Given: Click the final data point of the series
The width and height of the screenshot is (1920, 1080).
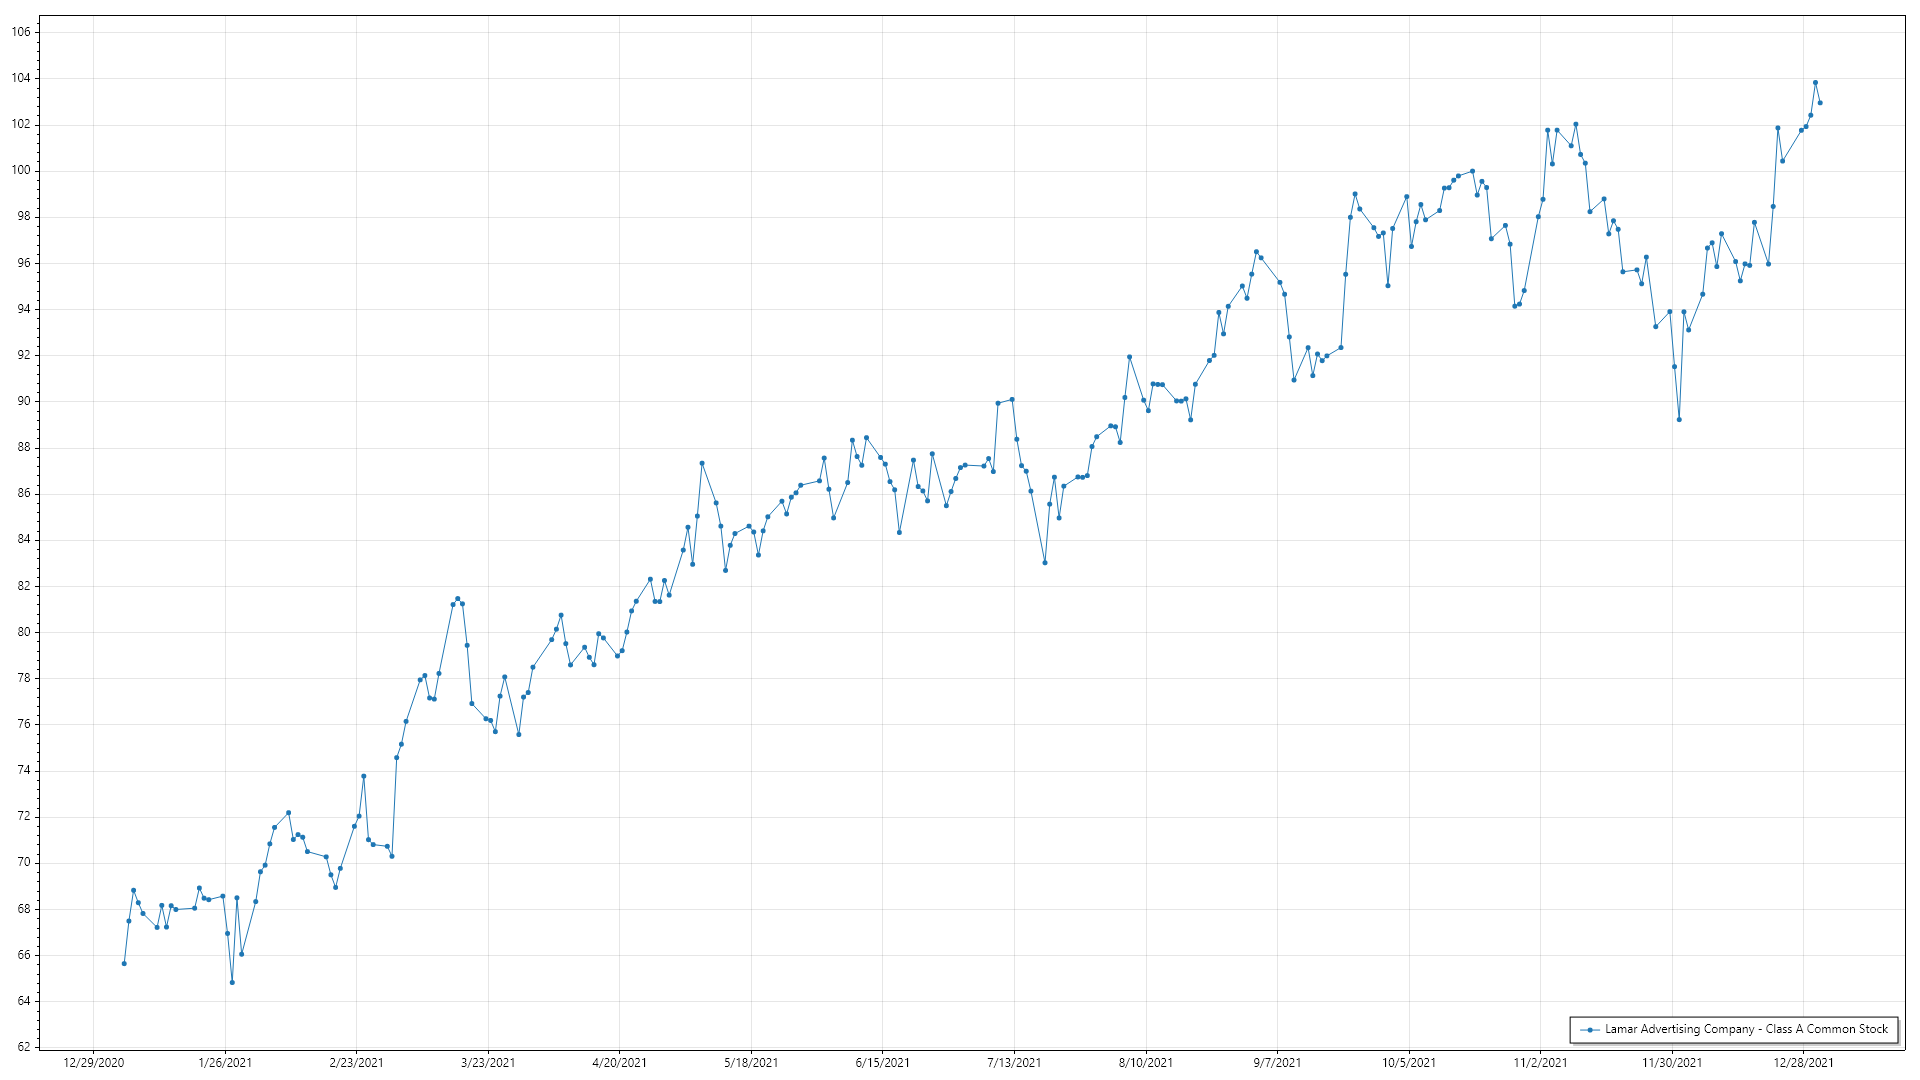Looking at the screenshot, I should tap(1820, 103).
